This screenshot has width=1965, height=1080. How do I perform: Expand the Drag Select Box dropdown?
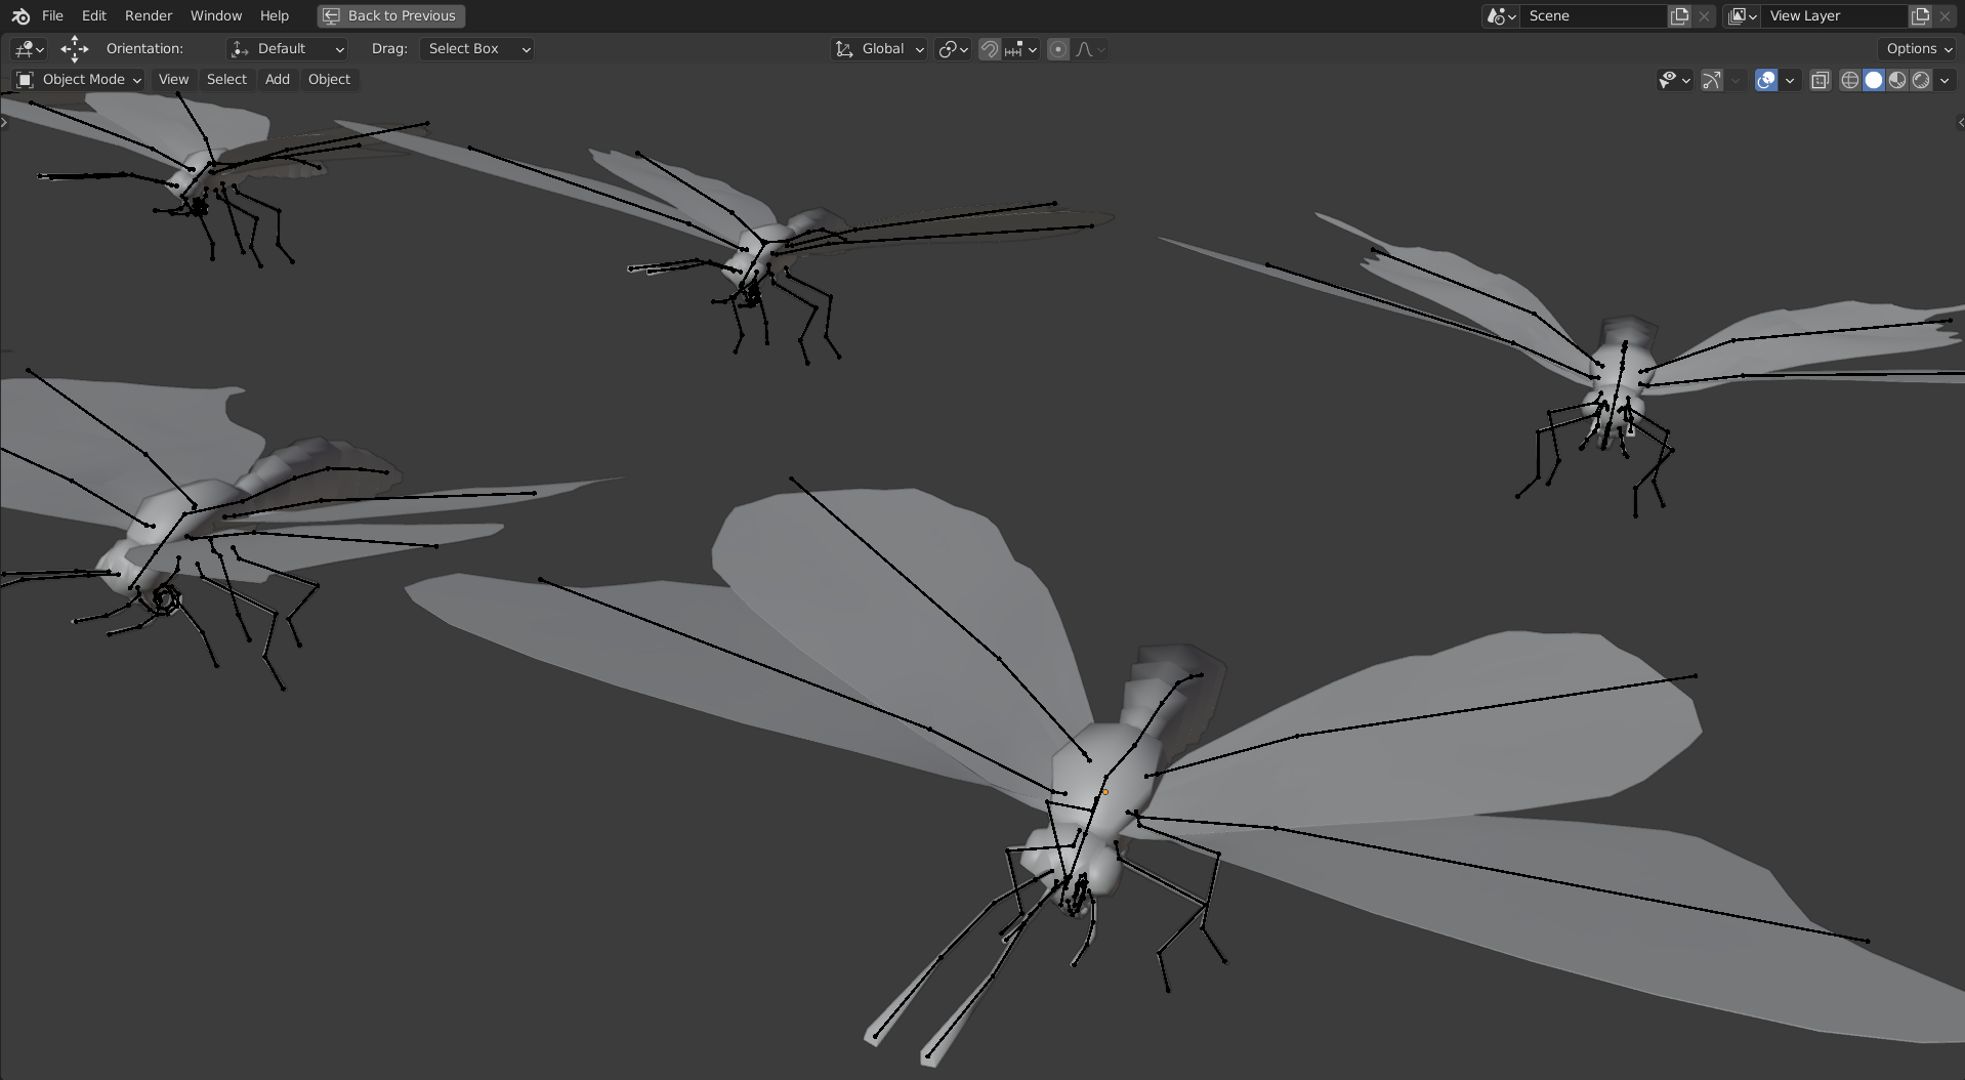pos(477,49)
